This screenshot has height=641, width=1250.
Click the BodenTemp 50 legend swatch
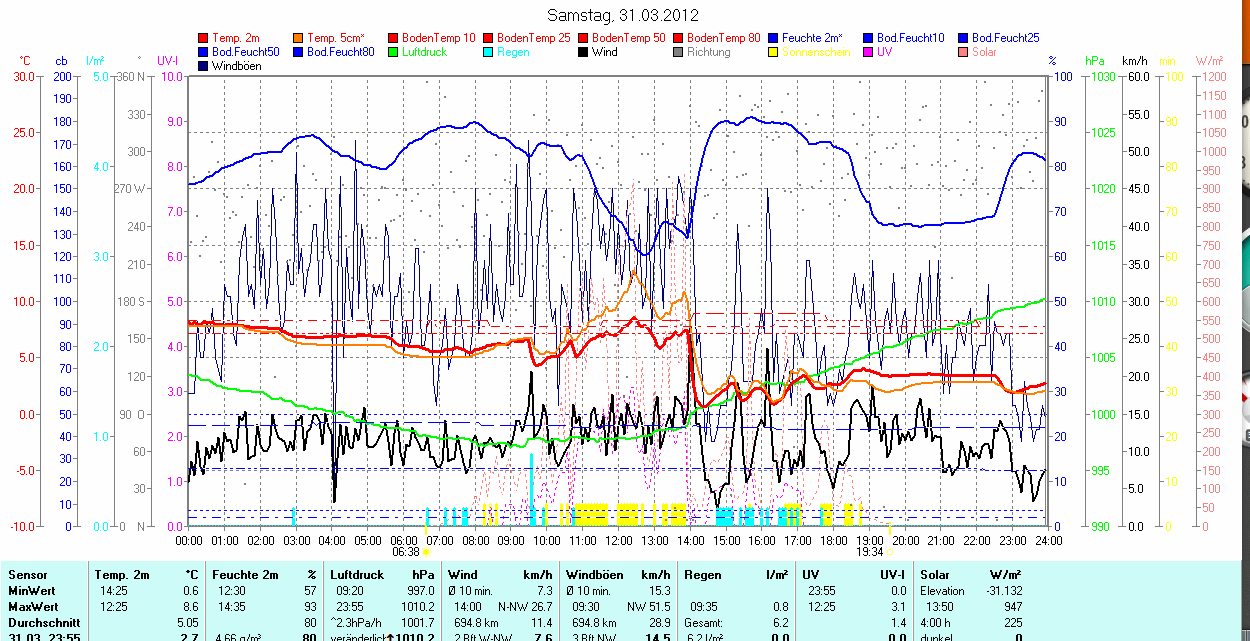pyautogui.click(x=583, y=38)
